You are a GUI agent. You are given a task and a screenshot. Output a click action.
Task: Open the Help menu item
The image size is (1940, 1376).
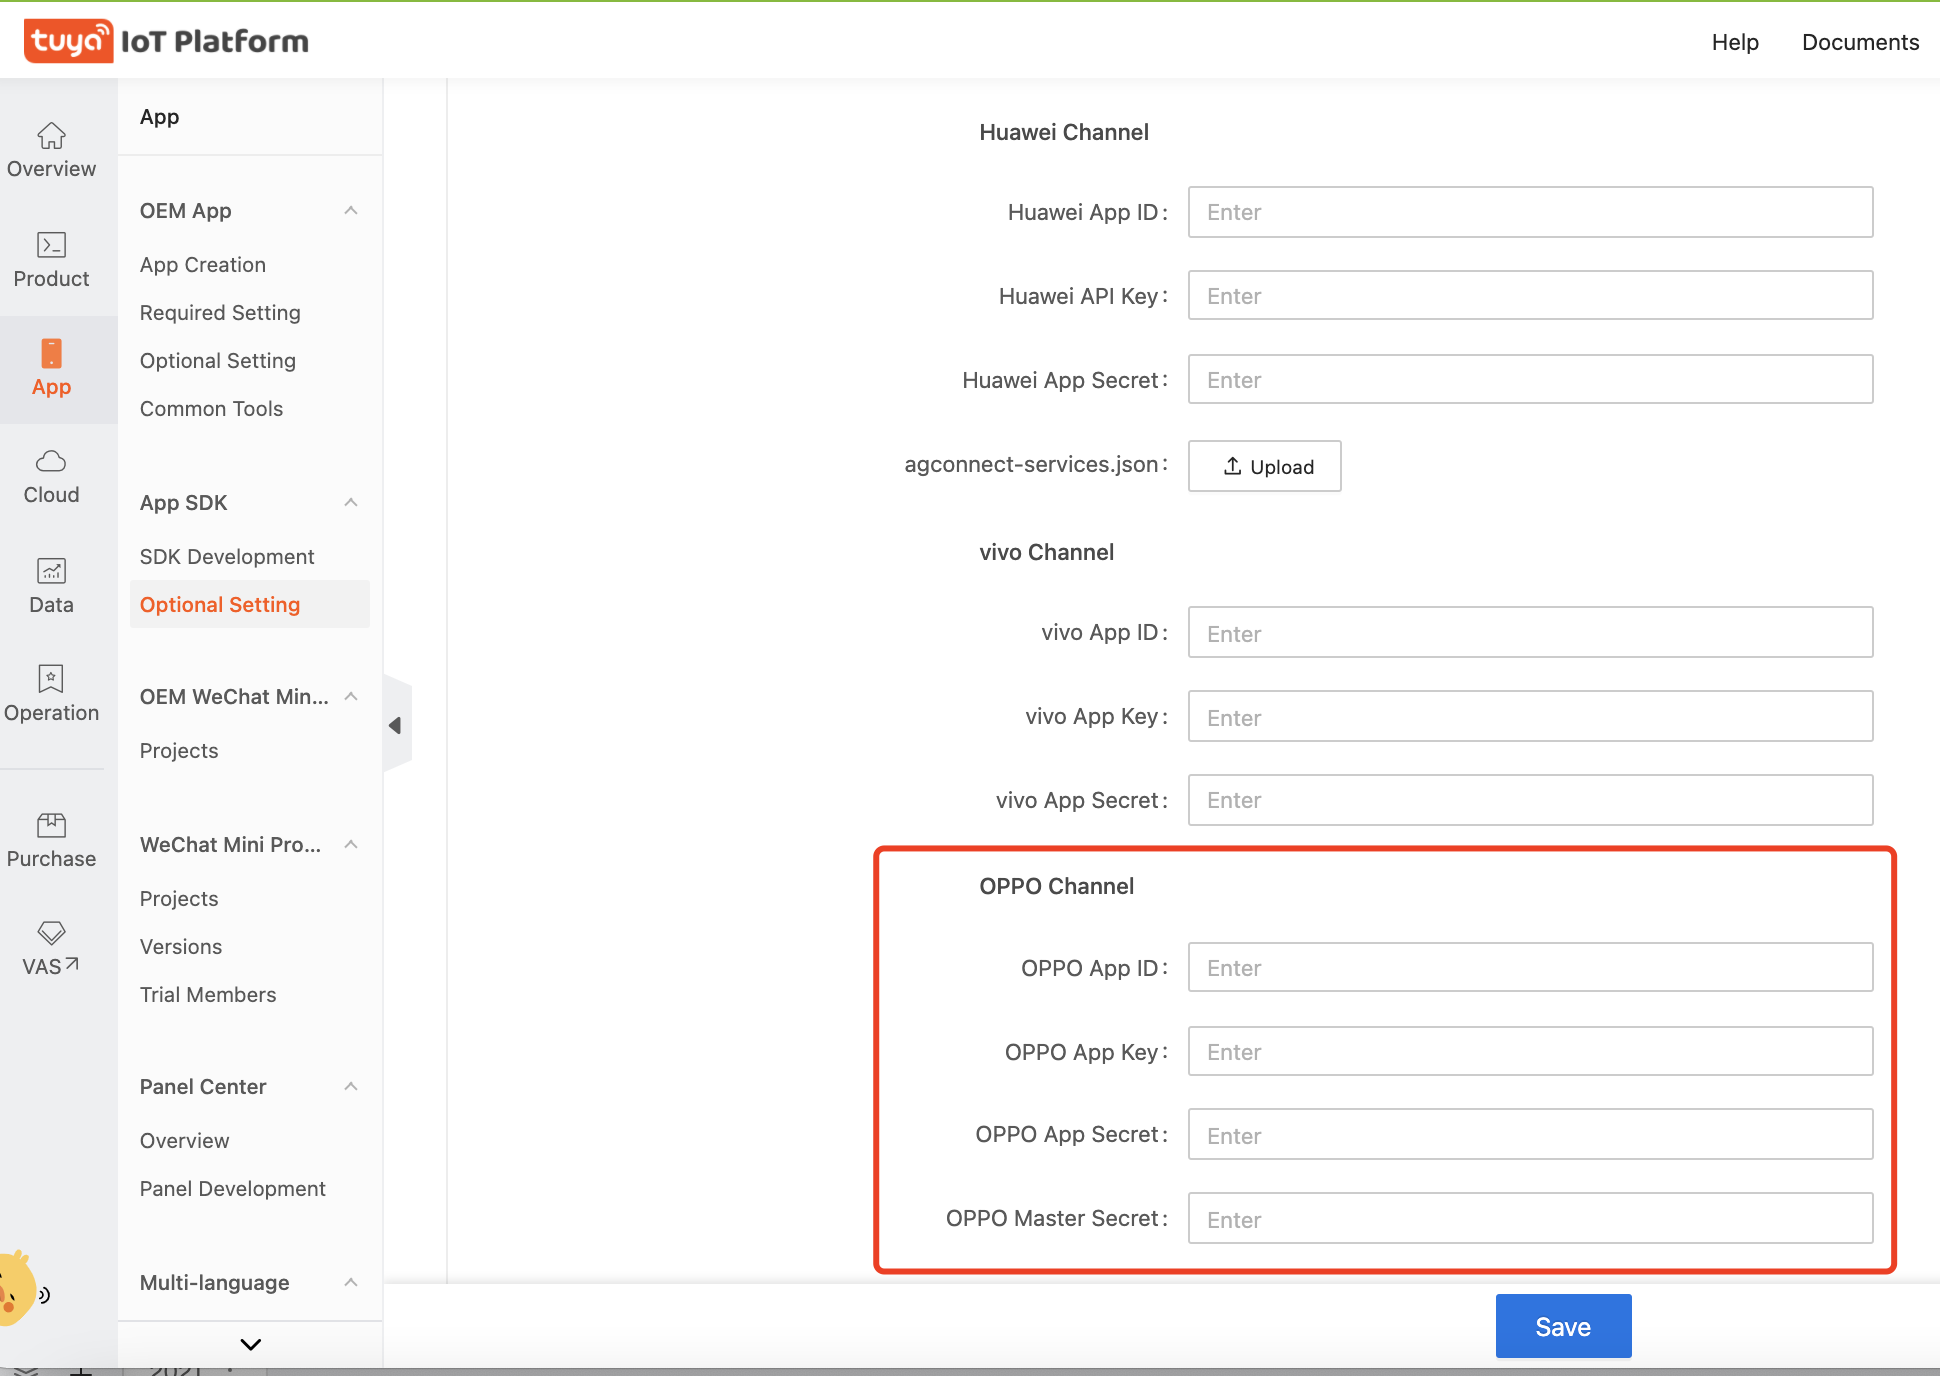[1734, 42]
